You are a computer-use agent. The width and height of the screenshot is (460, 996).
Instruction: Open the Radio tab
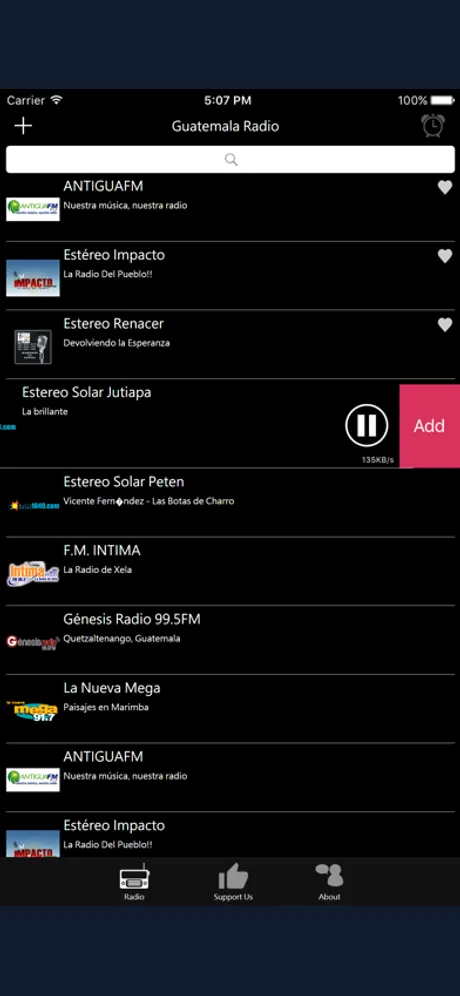pyautogui.click(x=134, y=882)
